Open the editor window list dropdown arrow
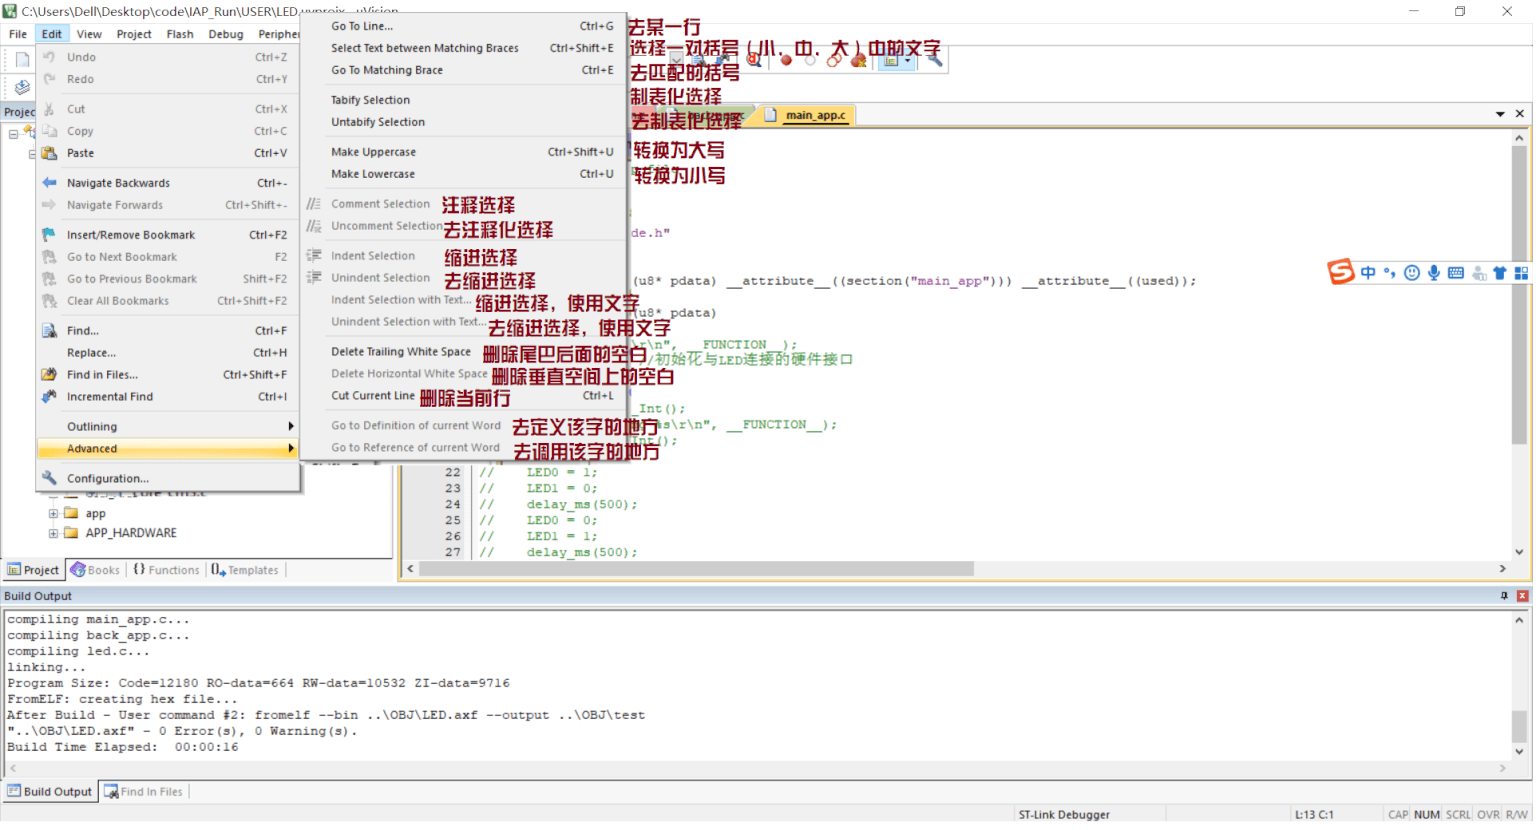The width and height of the screenshot is (1536, 830). (x=1500, y=114)
